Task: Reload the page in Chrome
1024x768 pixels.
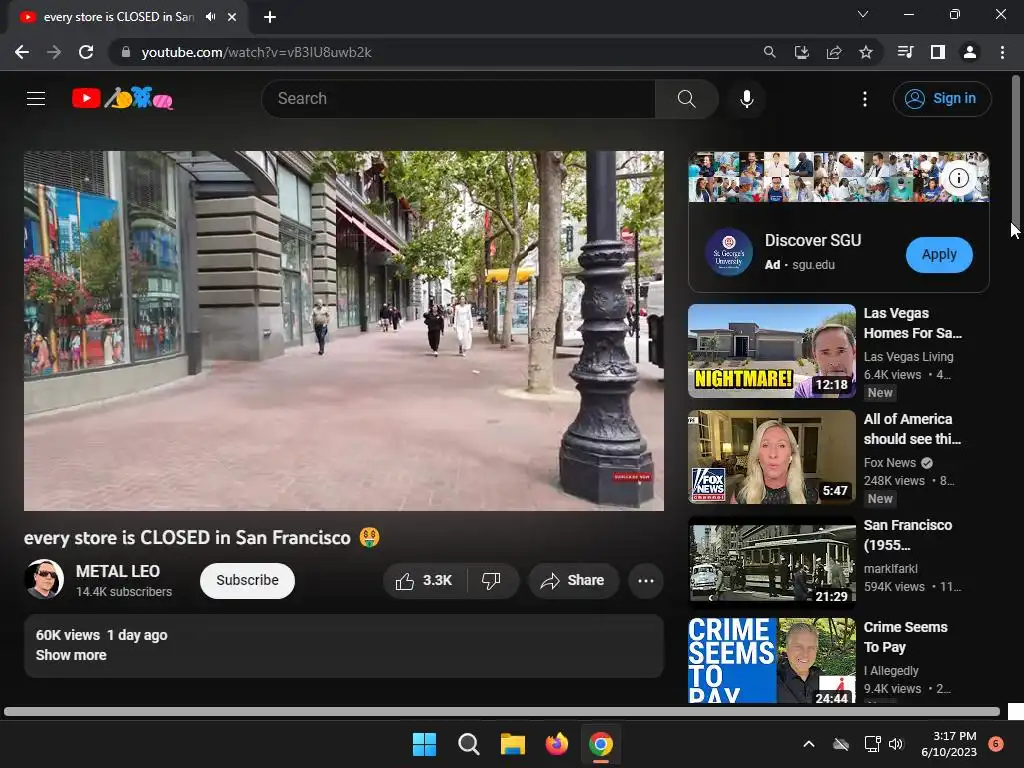Action: click(86, 52)
